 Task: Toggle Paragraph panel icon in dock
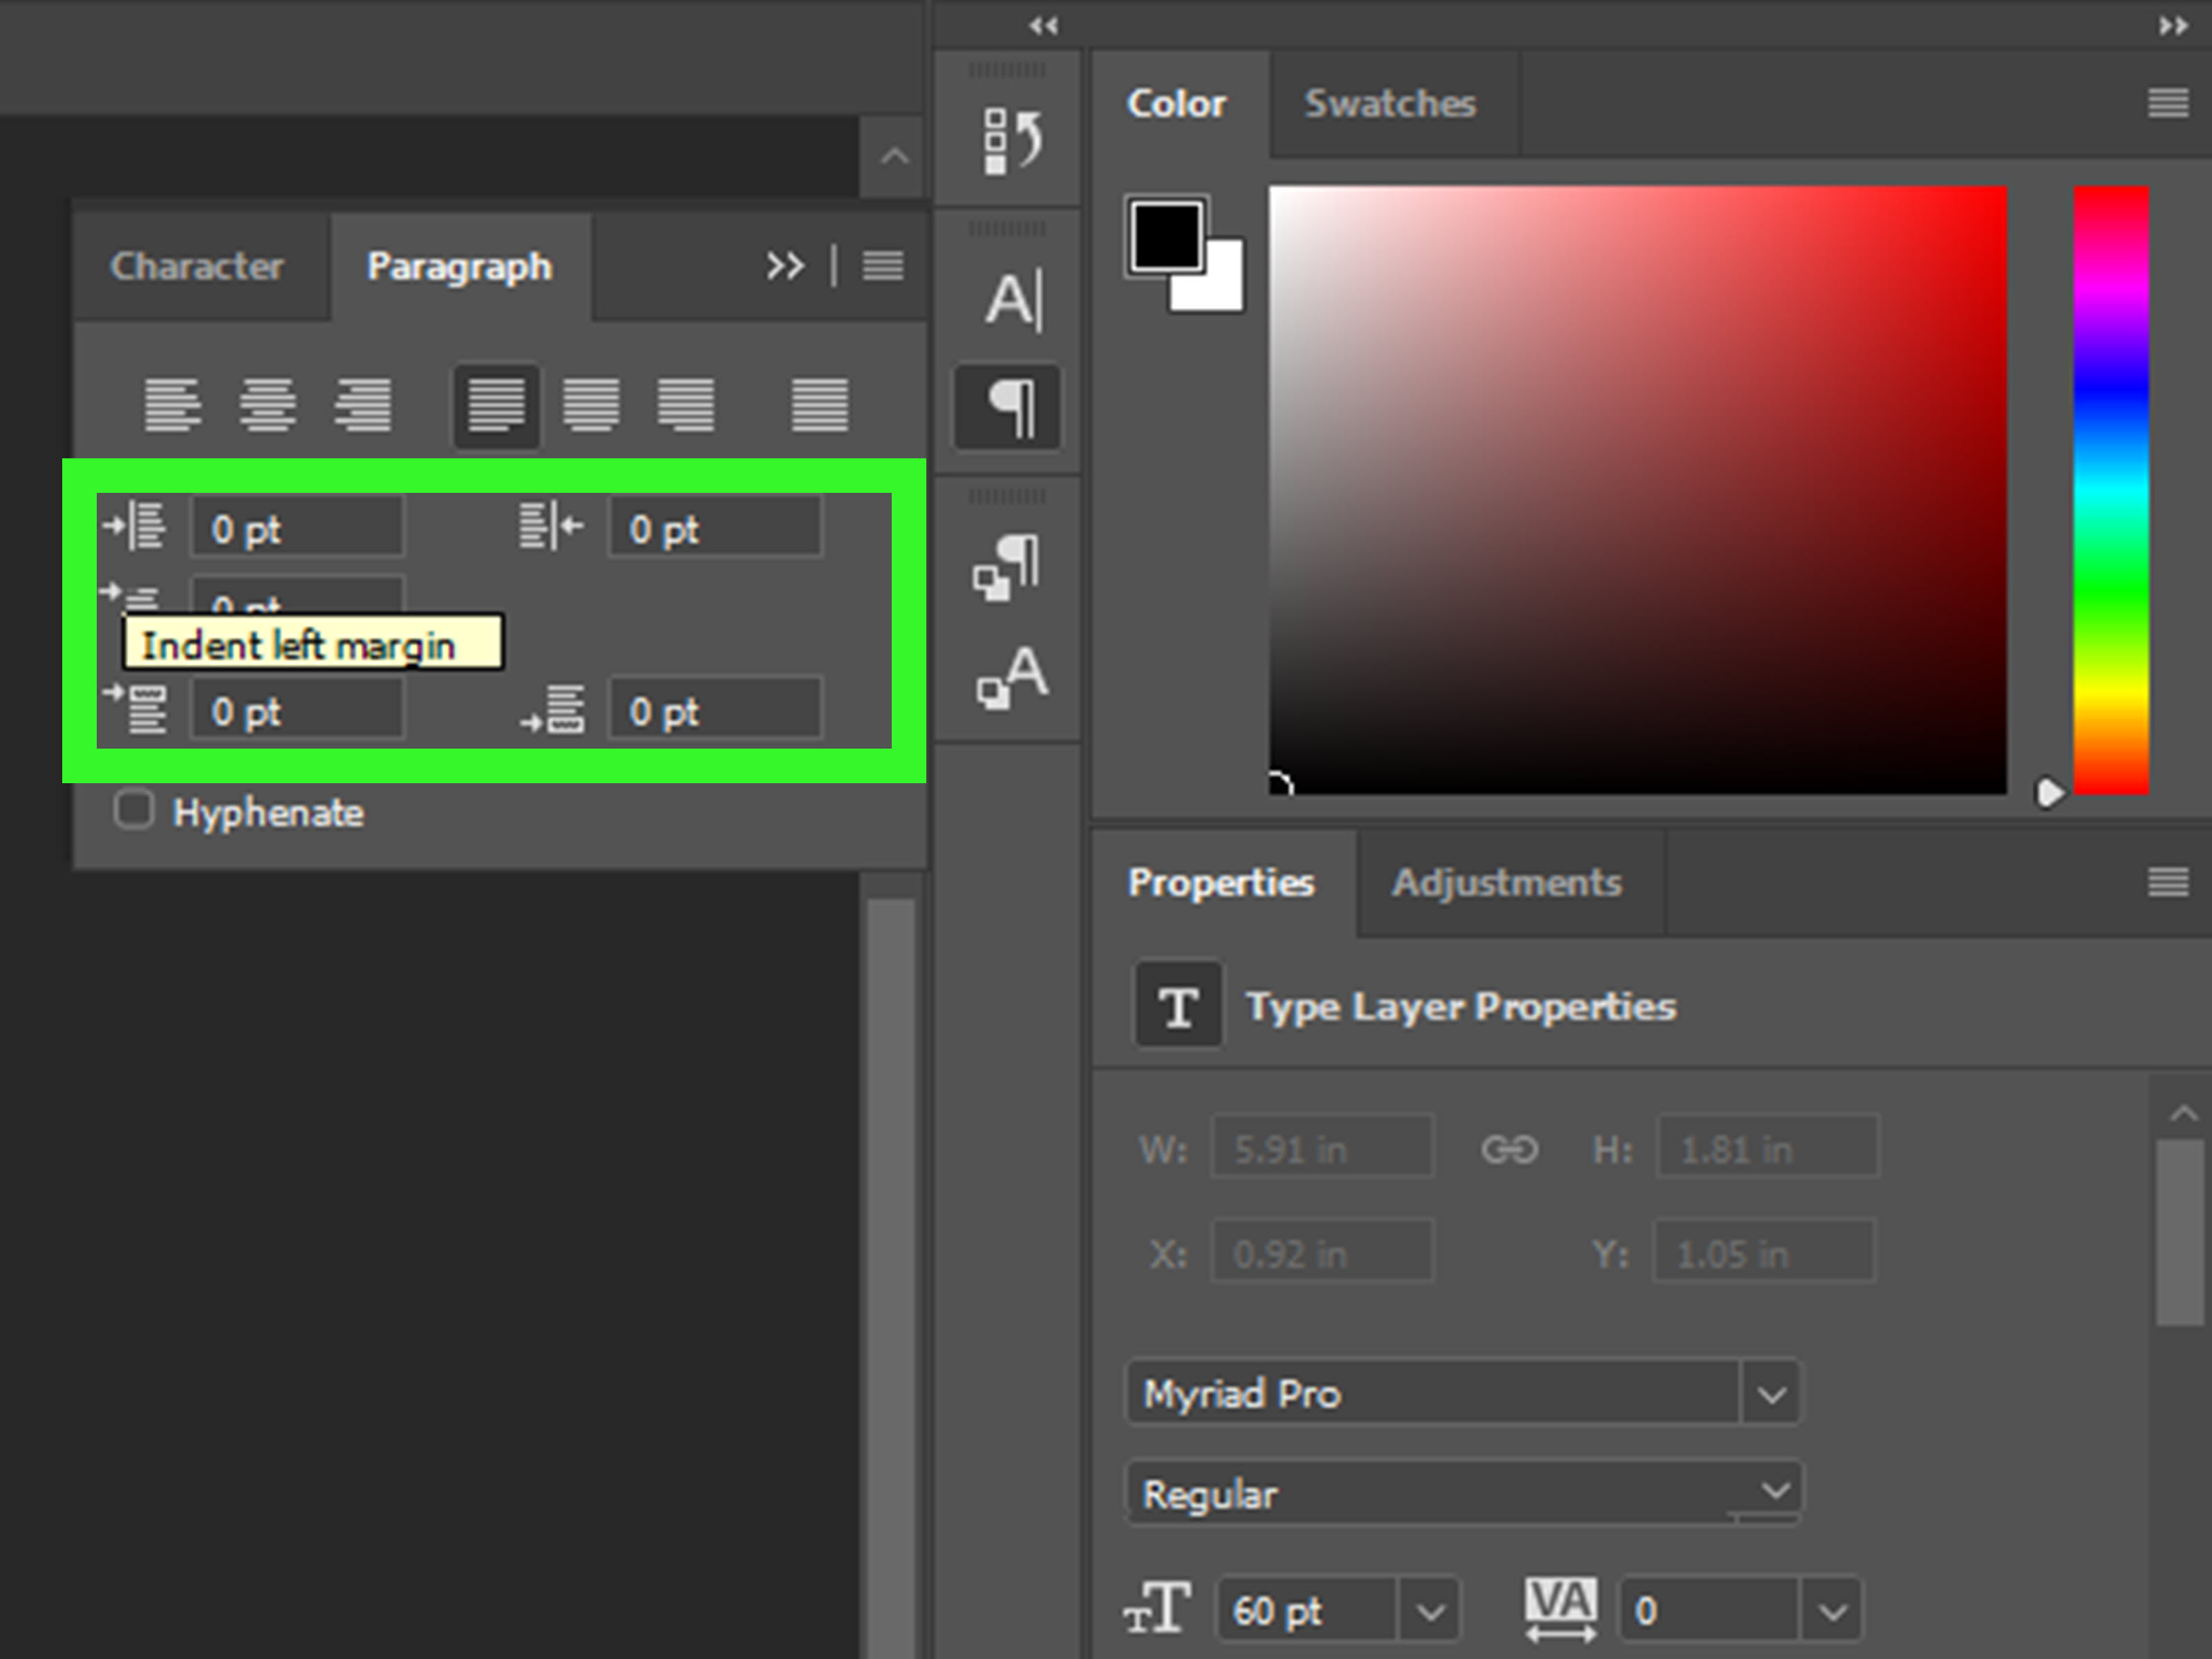1008,407
